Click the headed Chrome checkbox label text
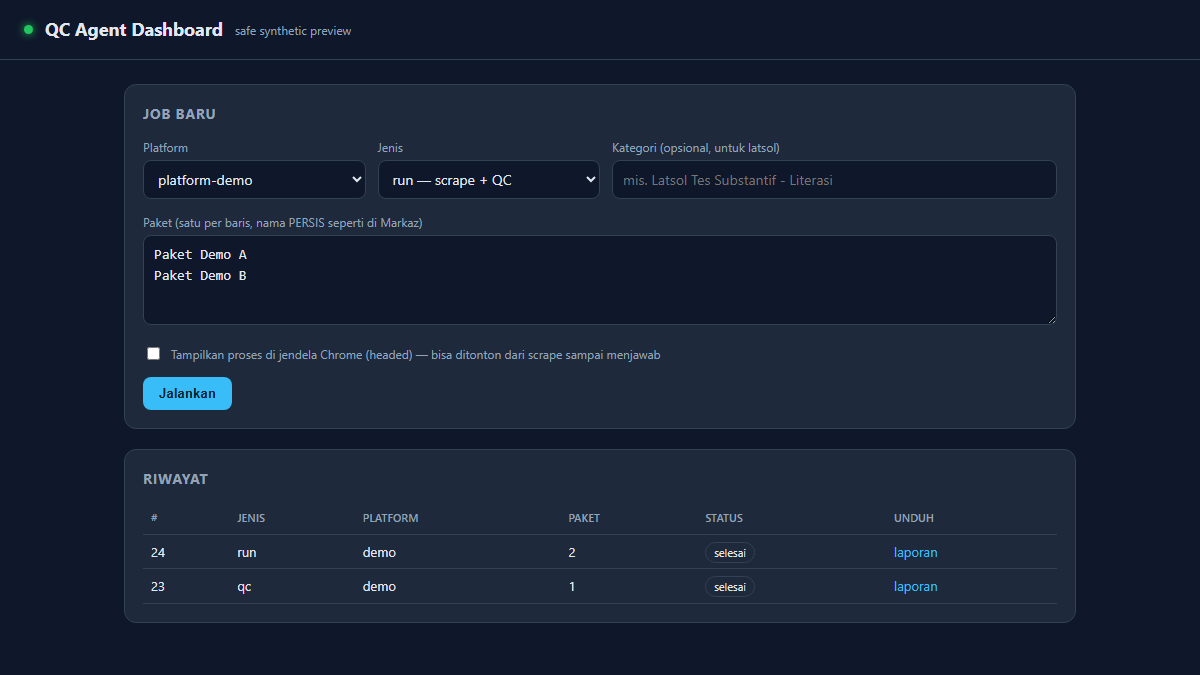The height and width of the screenshot is (675, 1200). [415, 355]
